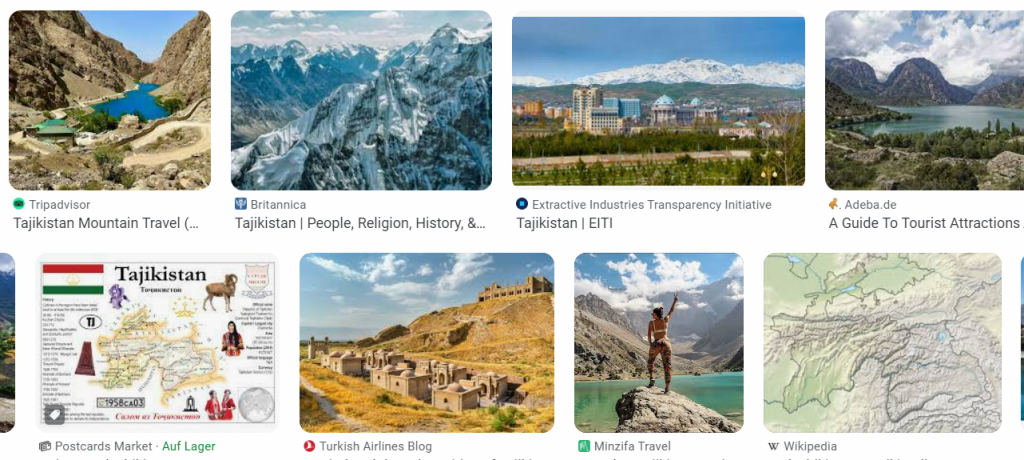The width and height of the screenshot is (1024, 460).
Task: Open the snowy mountain peaks Britannica image
Action: (361, 100)
